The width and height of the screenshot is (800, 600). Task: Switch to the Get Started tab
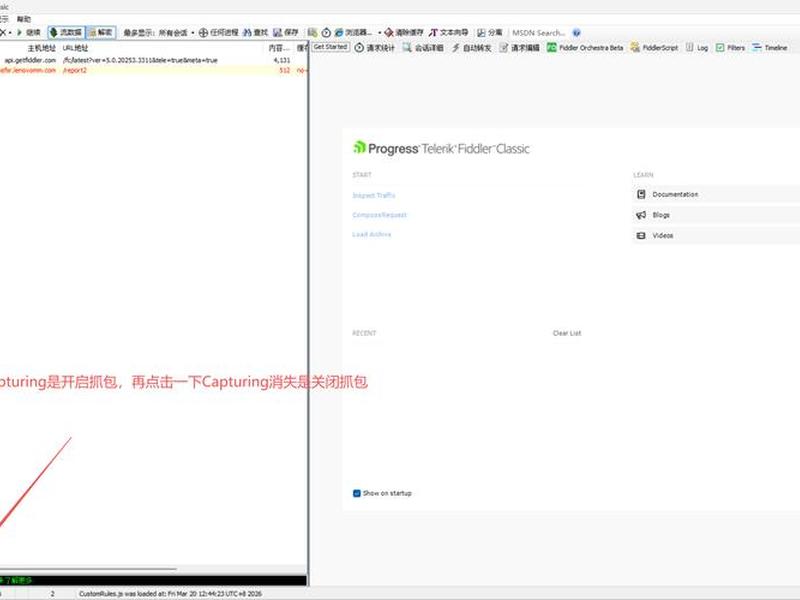click(331, 47)
